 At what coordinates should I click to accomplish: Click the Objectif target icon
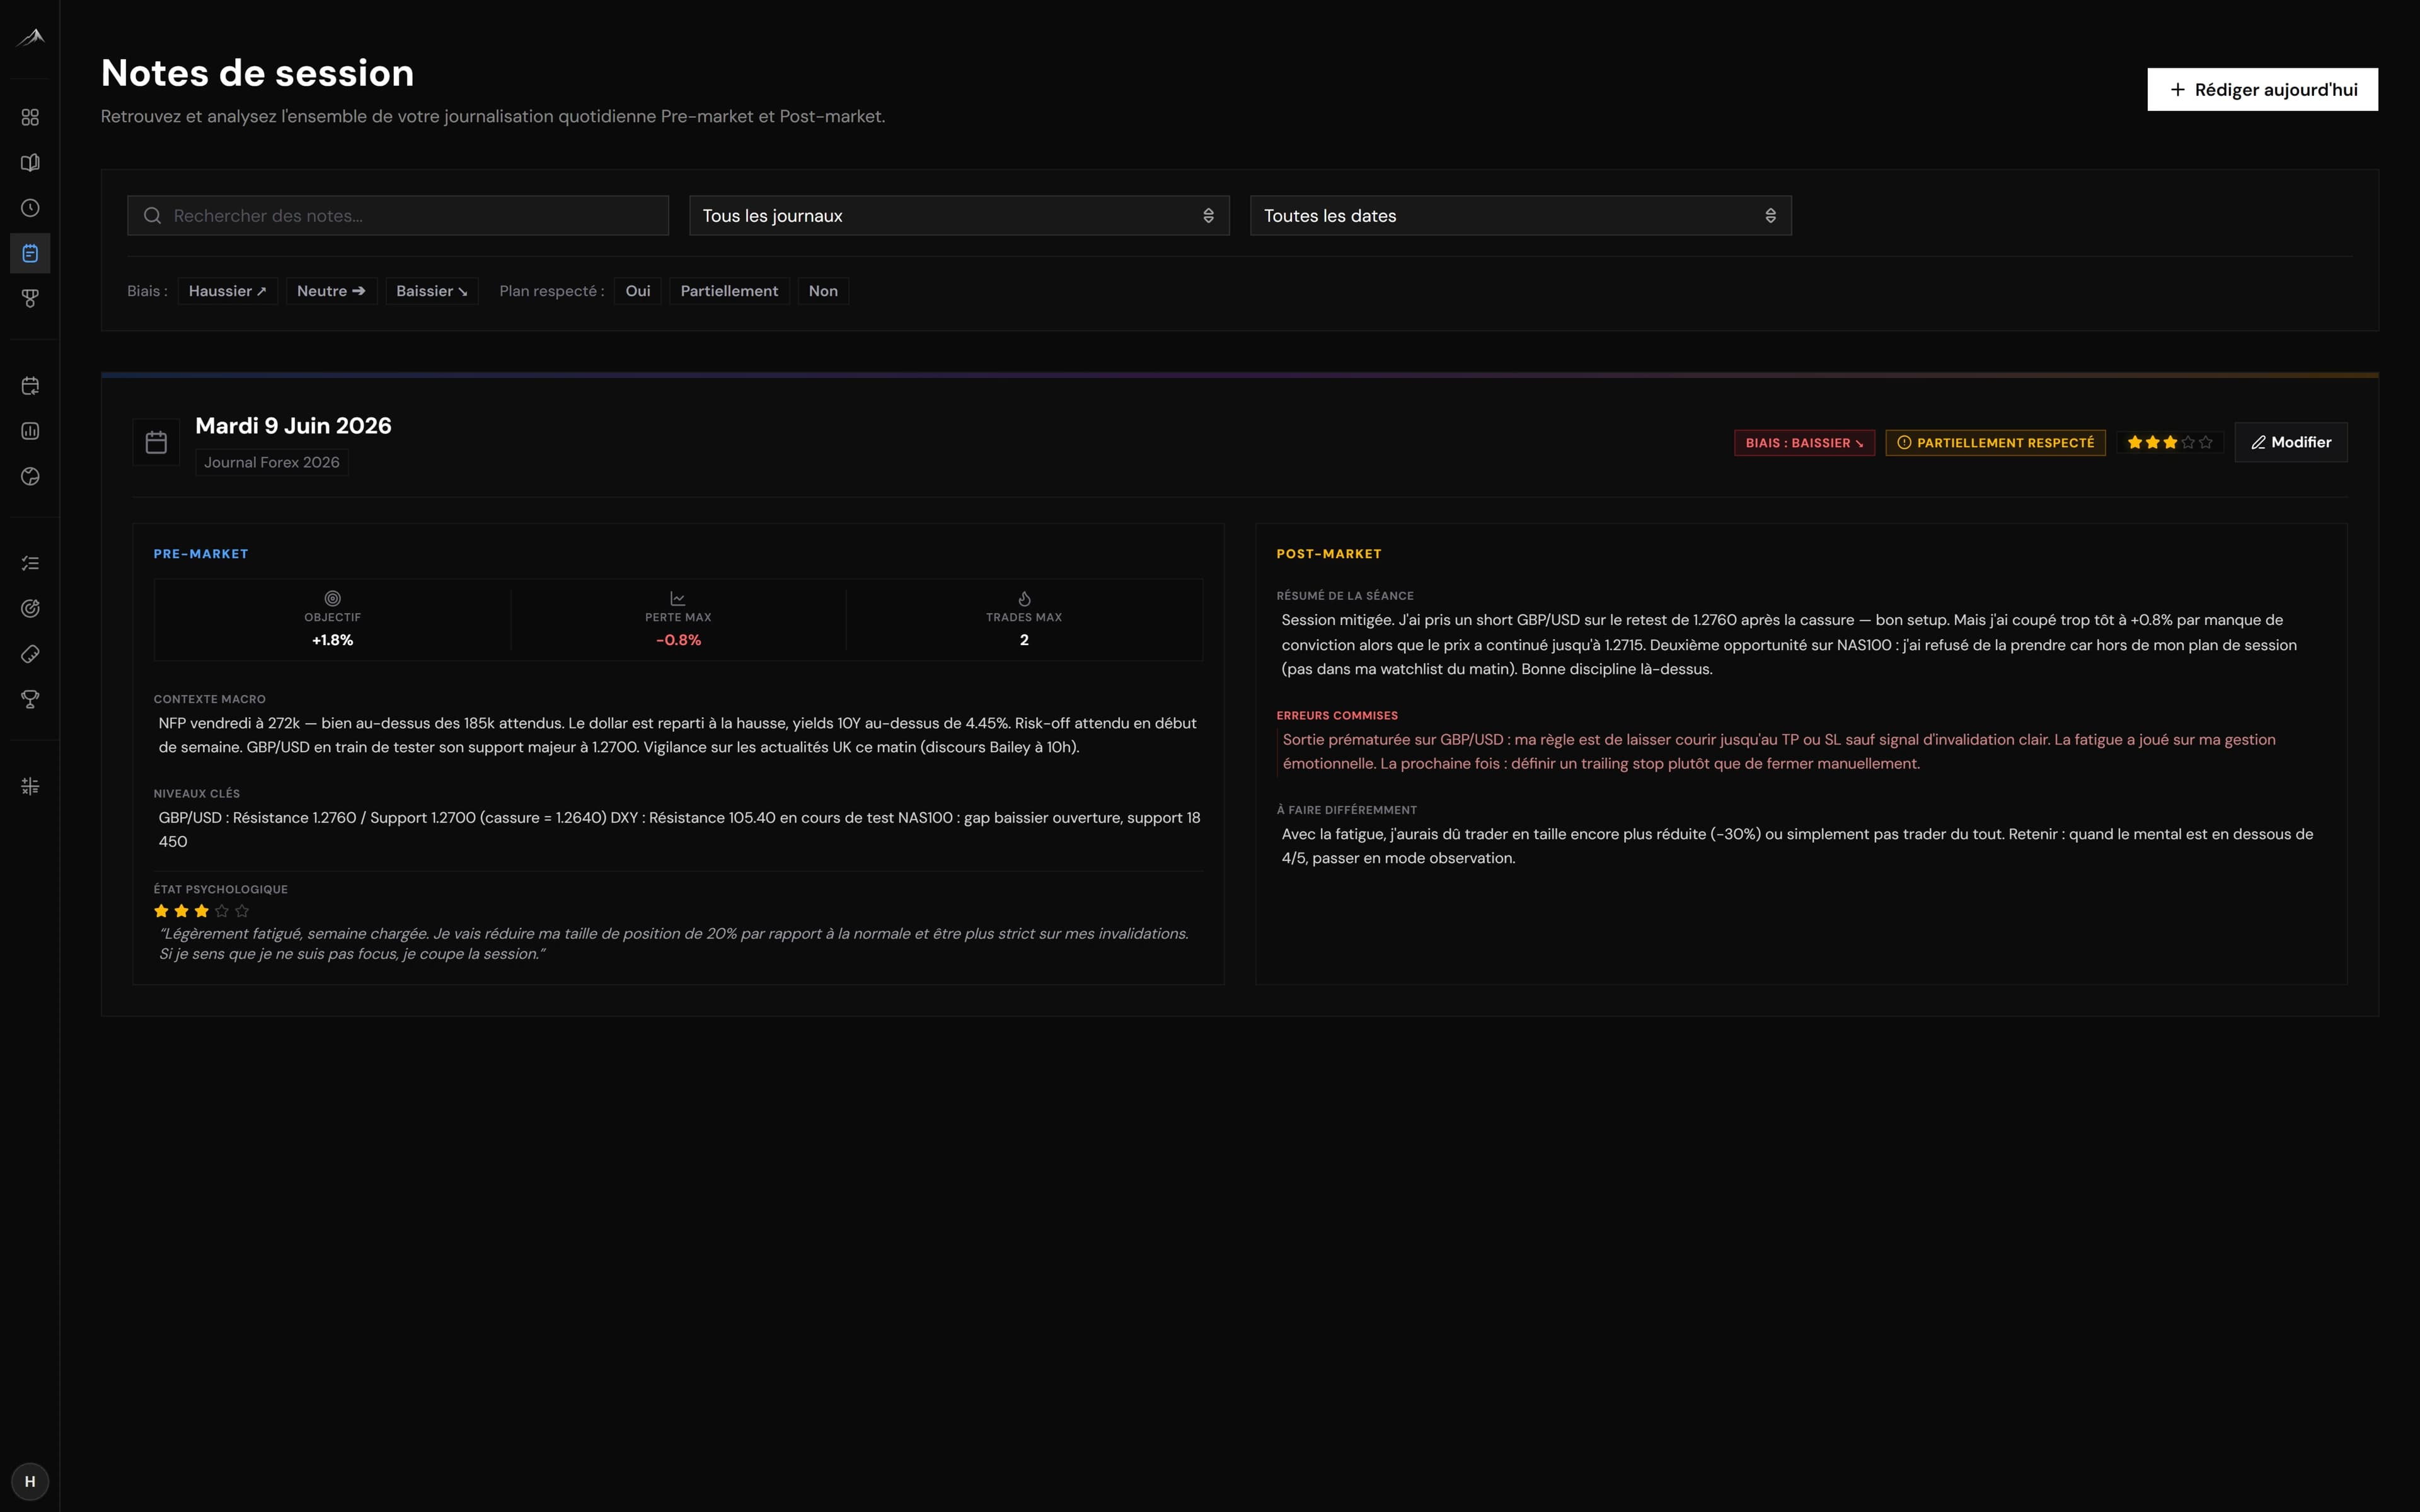click(x=333, y=598)
